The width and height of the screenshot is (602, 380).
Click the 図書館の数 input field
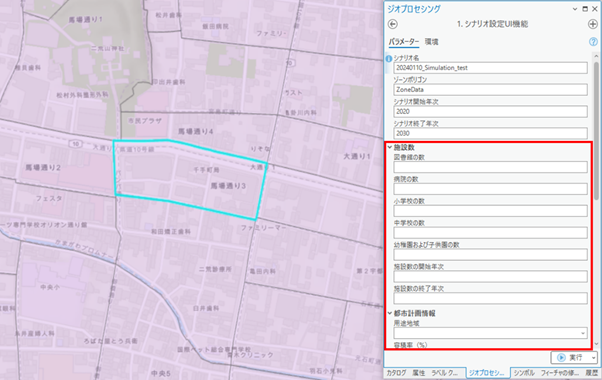tap(490, 167)
